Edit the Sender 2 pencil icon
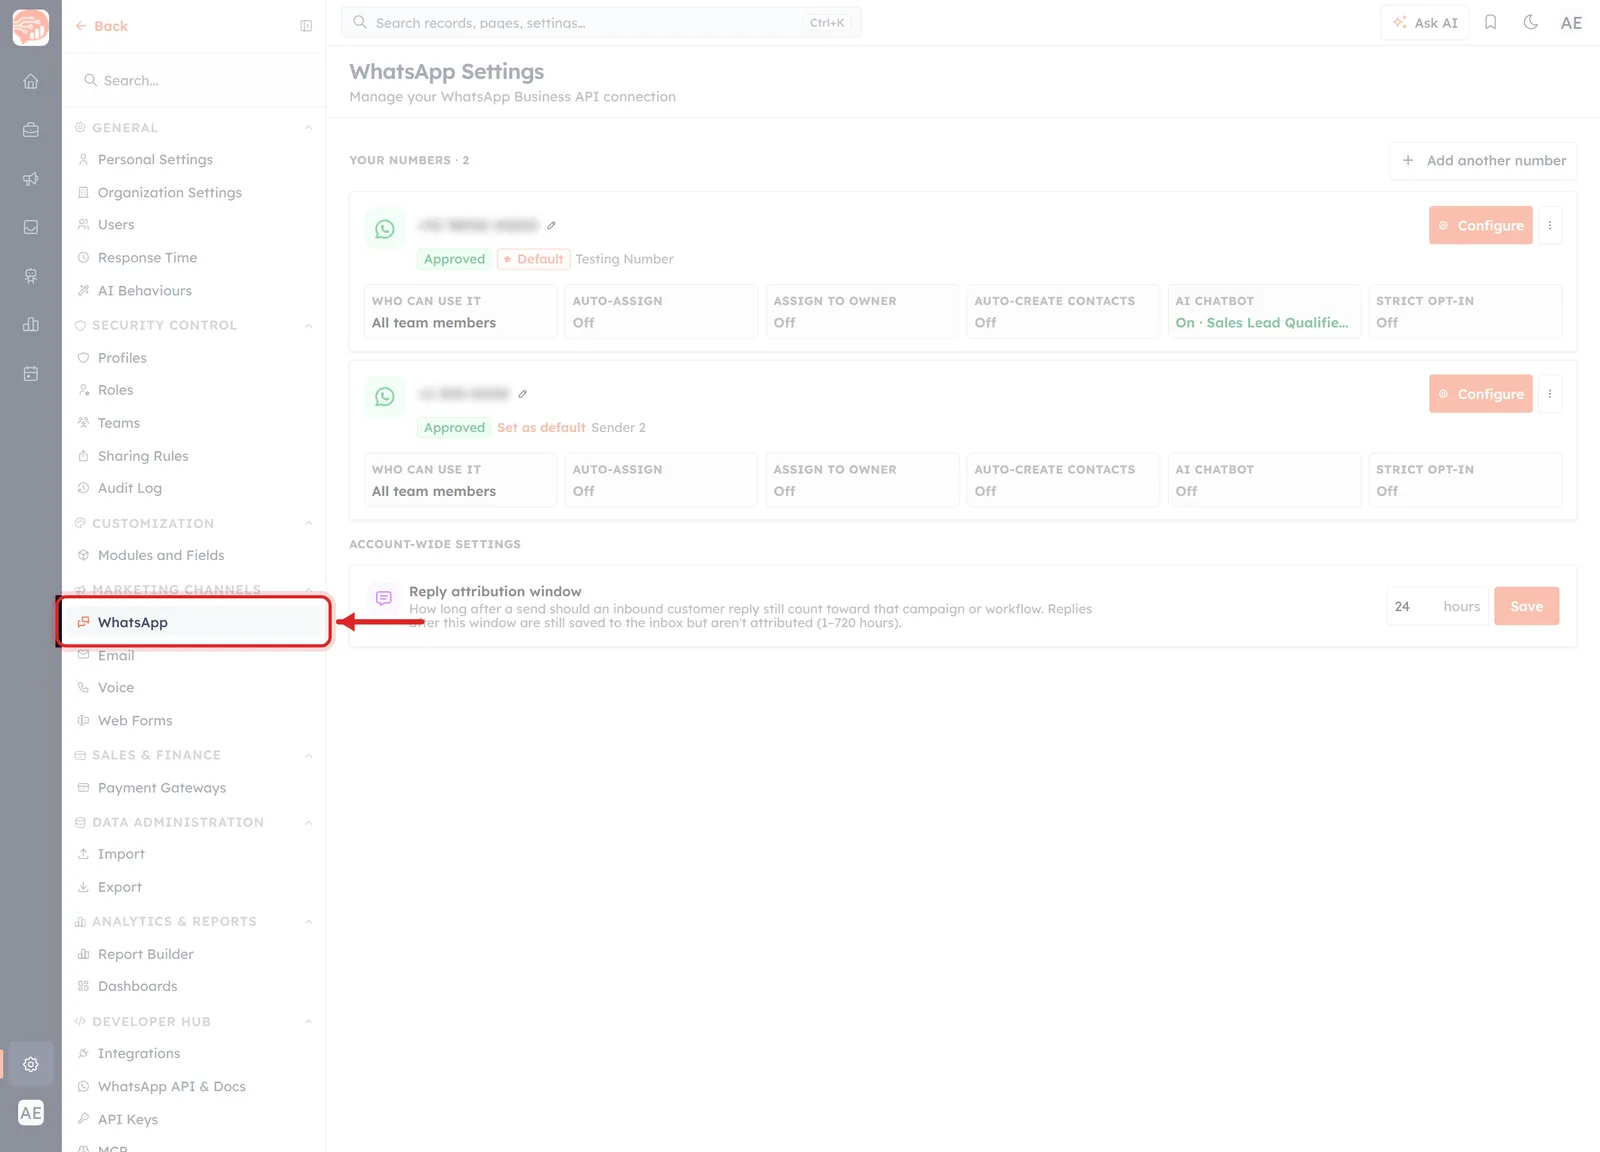 522,394
